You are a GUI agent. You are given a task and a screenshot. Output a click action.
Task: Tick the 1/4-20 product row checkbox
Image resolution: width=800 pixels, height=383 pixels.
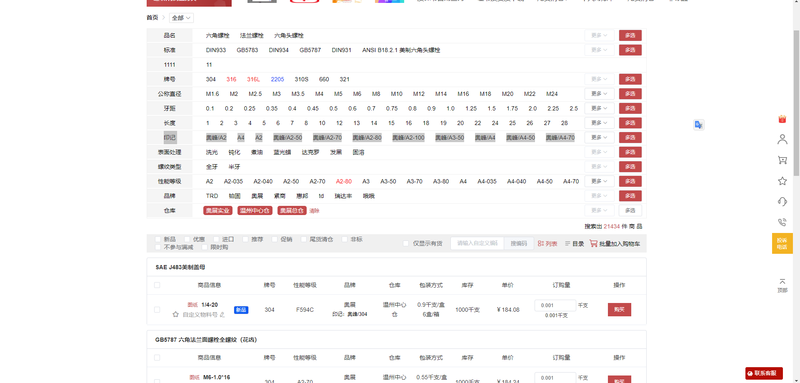point(157,310)
